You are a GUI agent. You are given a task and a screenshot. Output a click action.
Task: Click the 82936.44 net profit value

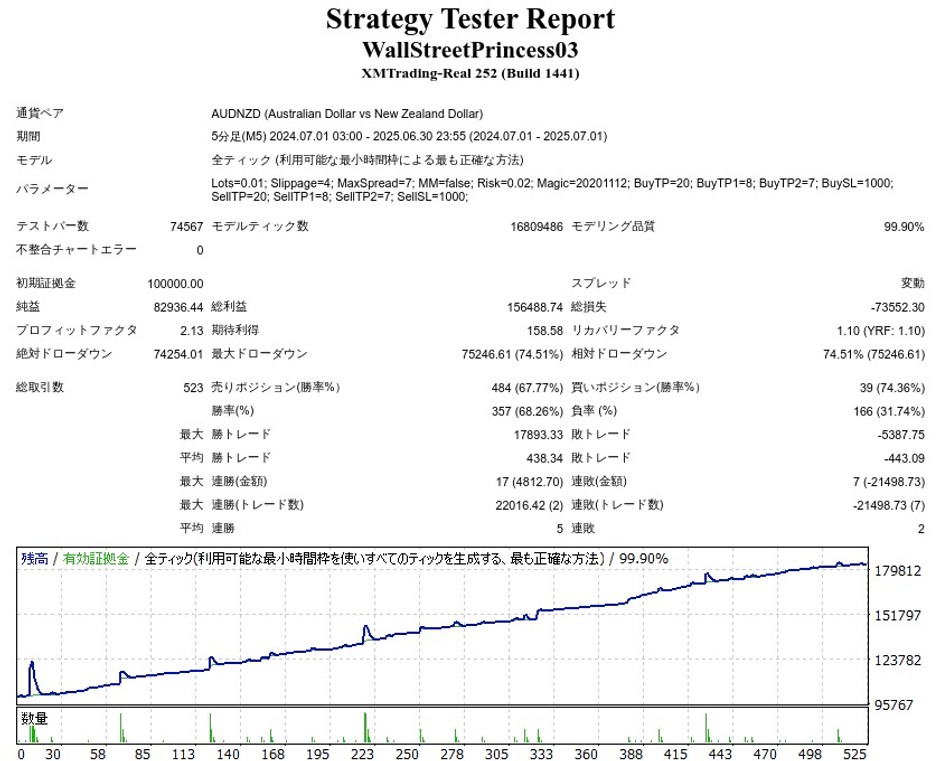coord(179,308)
